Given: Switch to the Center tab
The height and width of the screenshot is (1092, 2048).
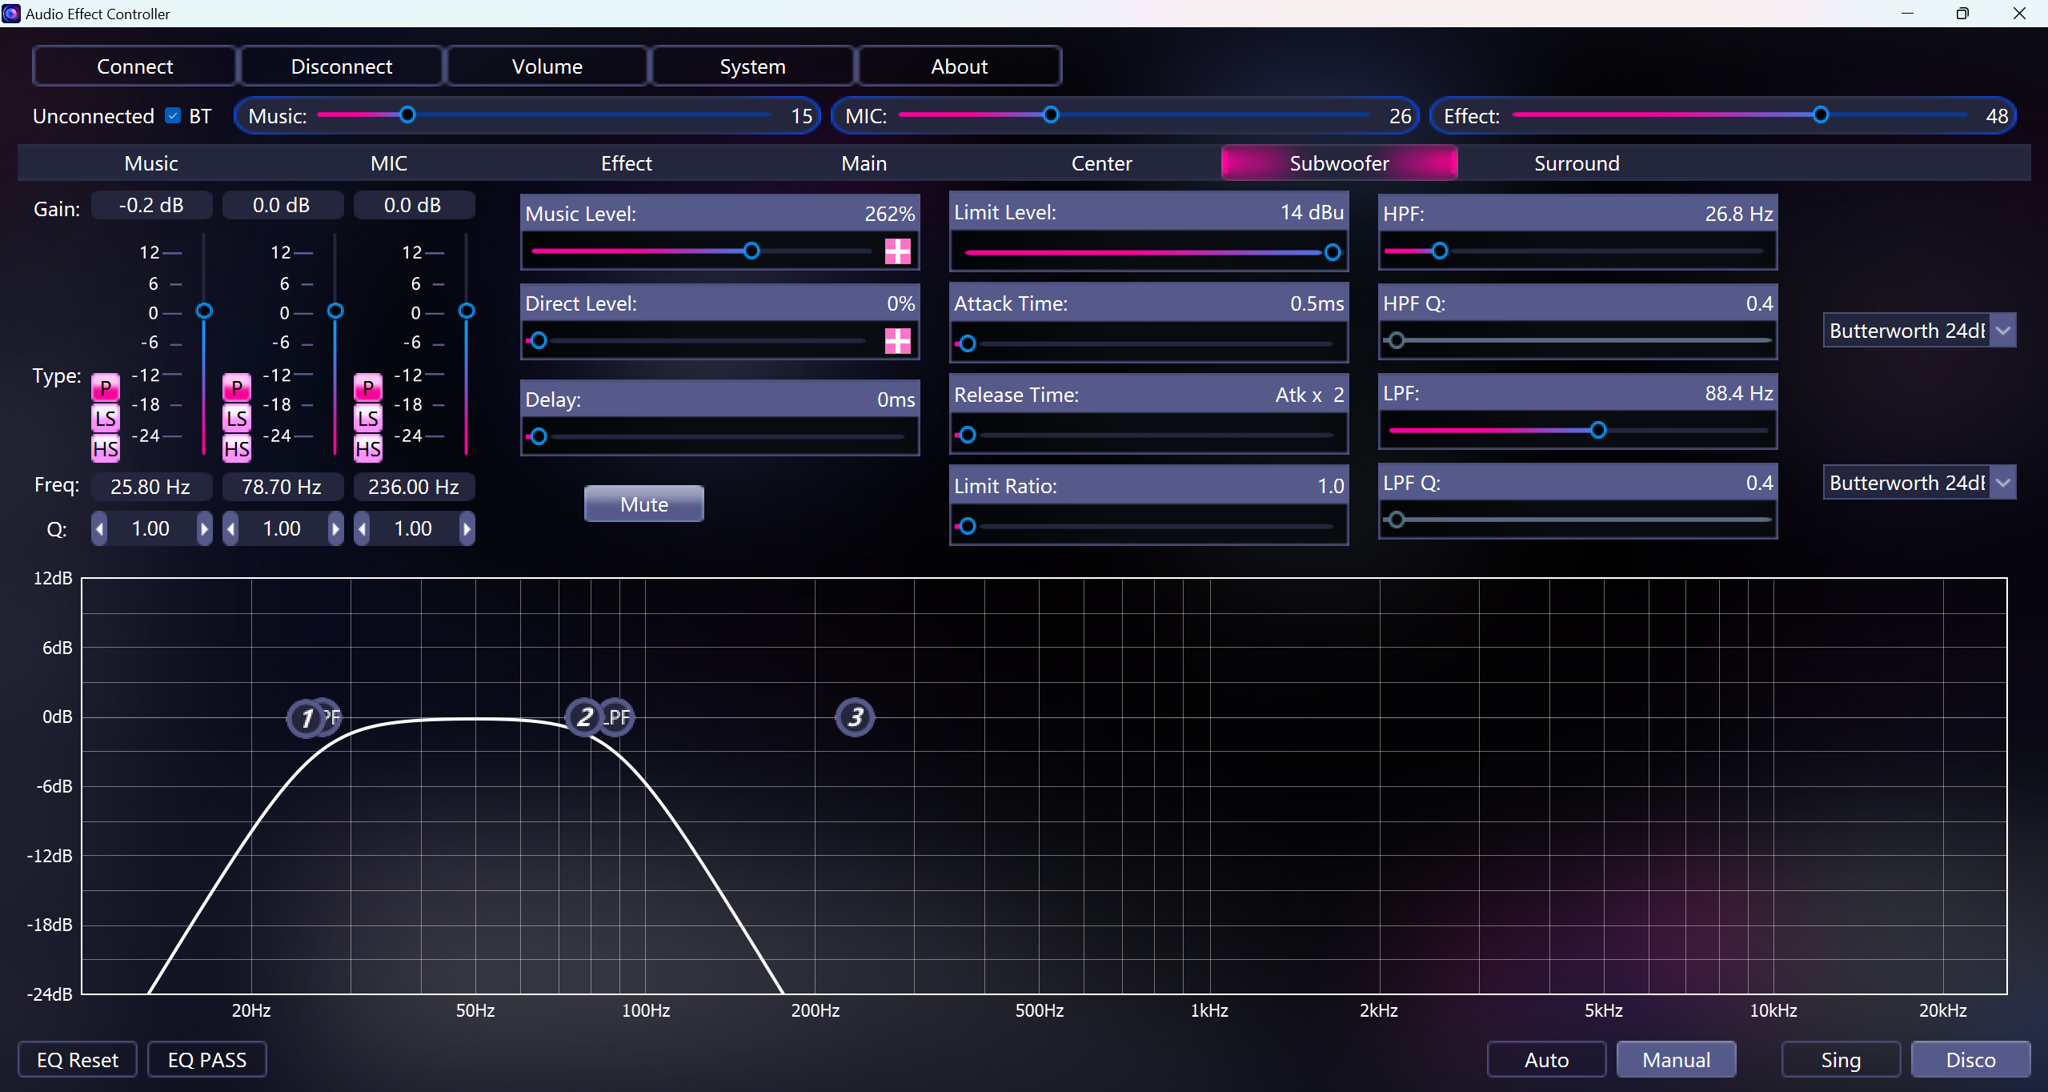Looking at the screenshot, I should coord(1102,163).
